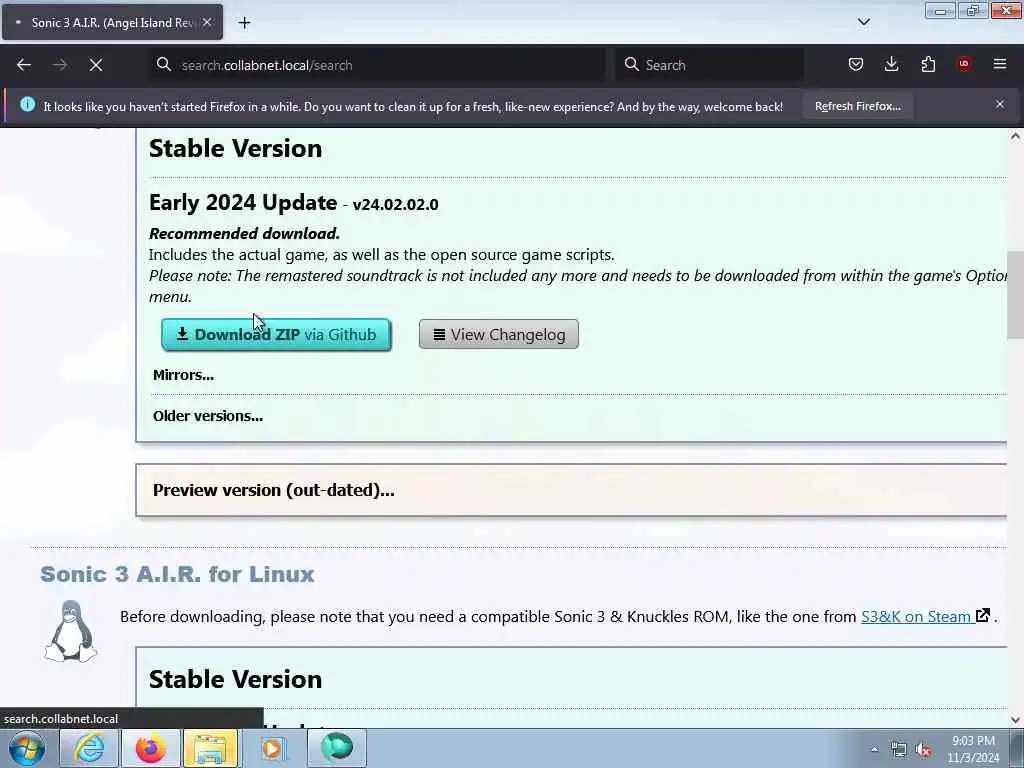
Task: Click the Linux Tux penguin image
Action: point(71,632)
